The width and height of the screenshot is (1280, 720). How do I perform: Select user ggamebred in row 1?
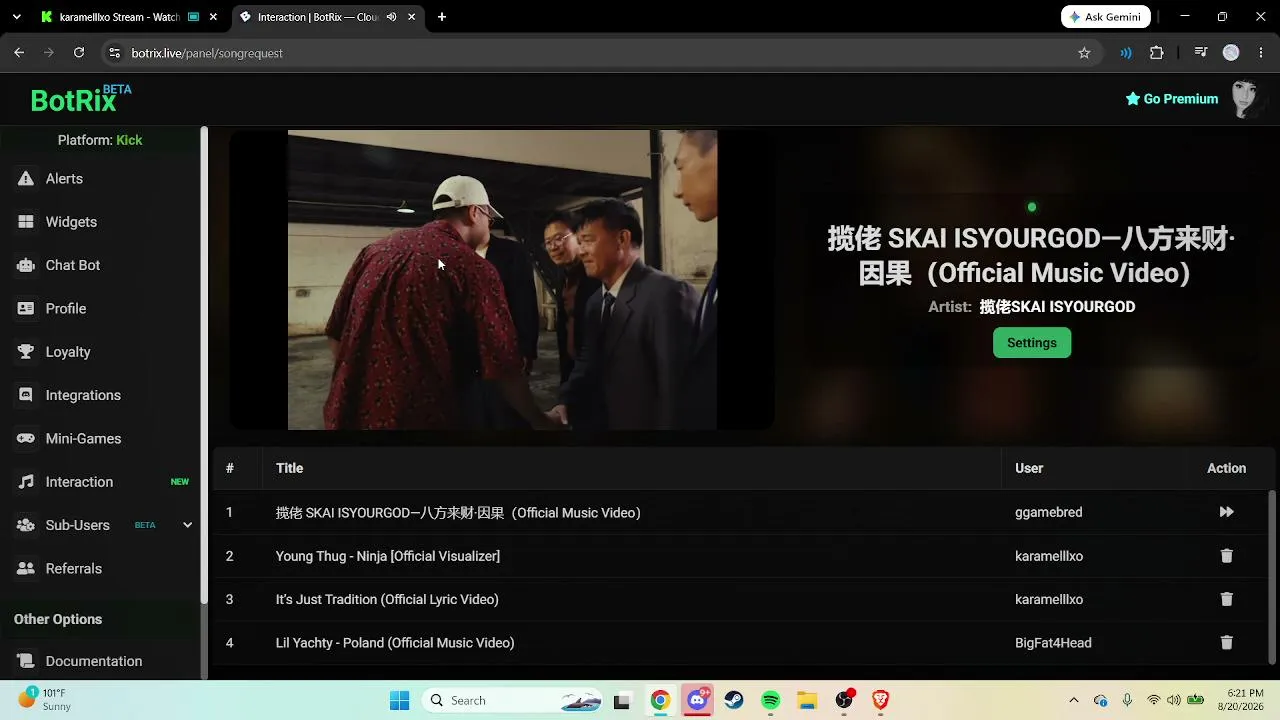[1048, 512]
